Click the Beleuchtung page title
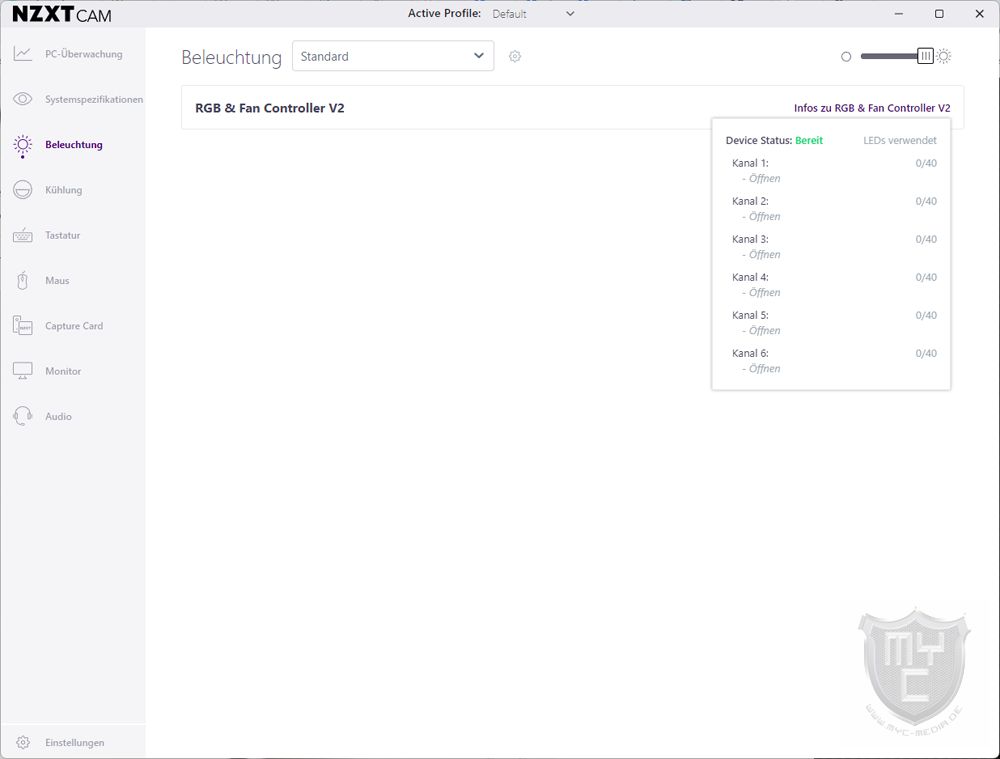1000x759 pixels. pyautogui.click(x=232, y=57)
